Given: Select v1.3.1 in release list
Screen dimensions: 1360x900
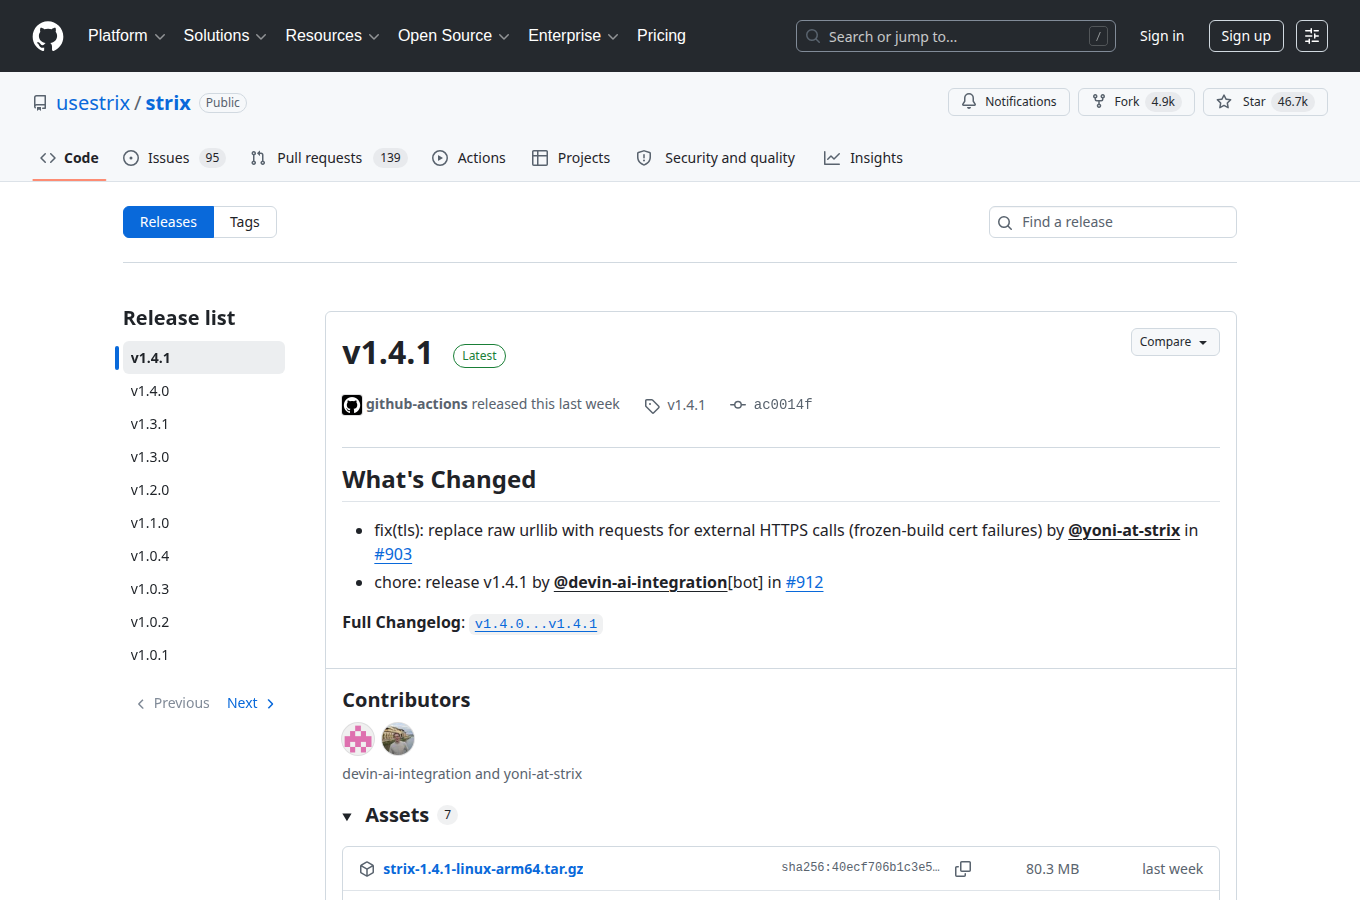Looking at the screenshot, I should coord(203,424).
